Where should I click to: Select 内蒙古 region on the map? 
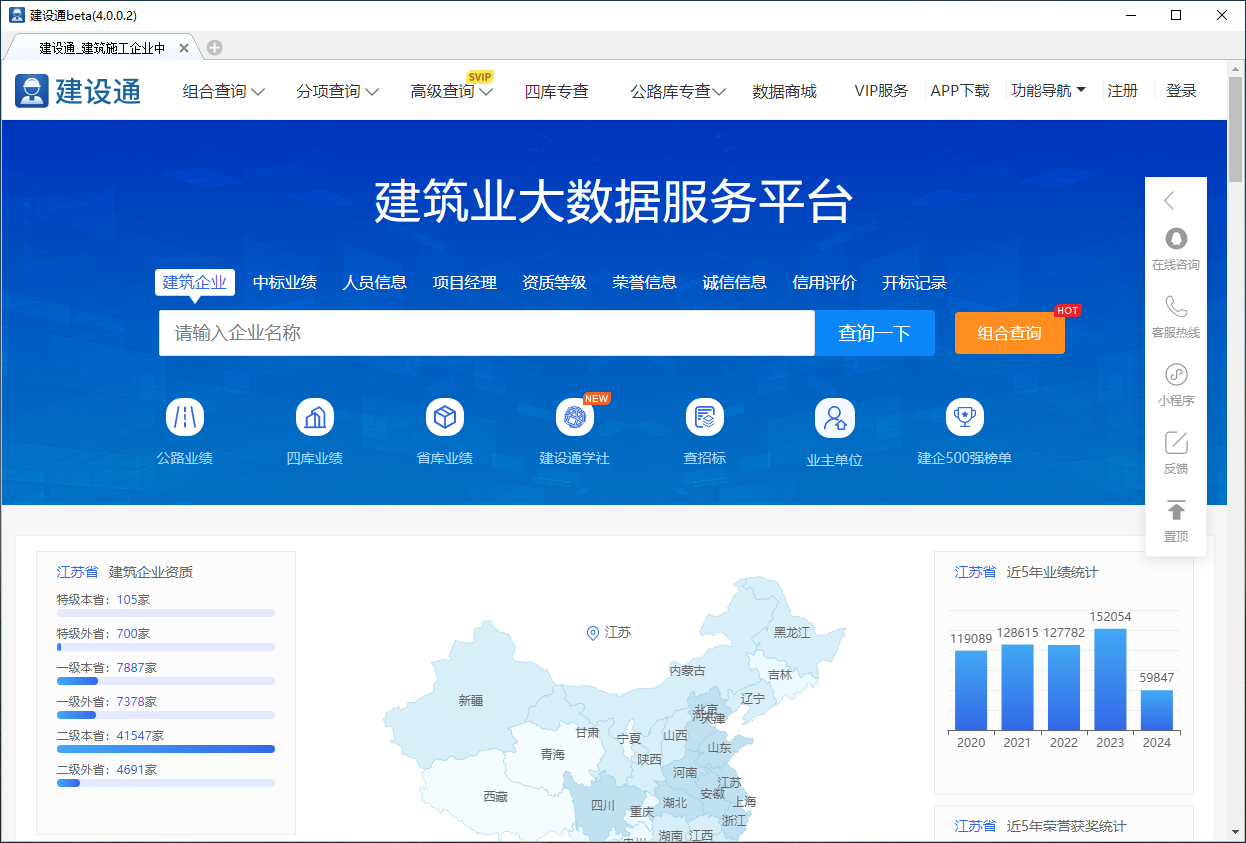[687, 670]
